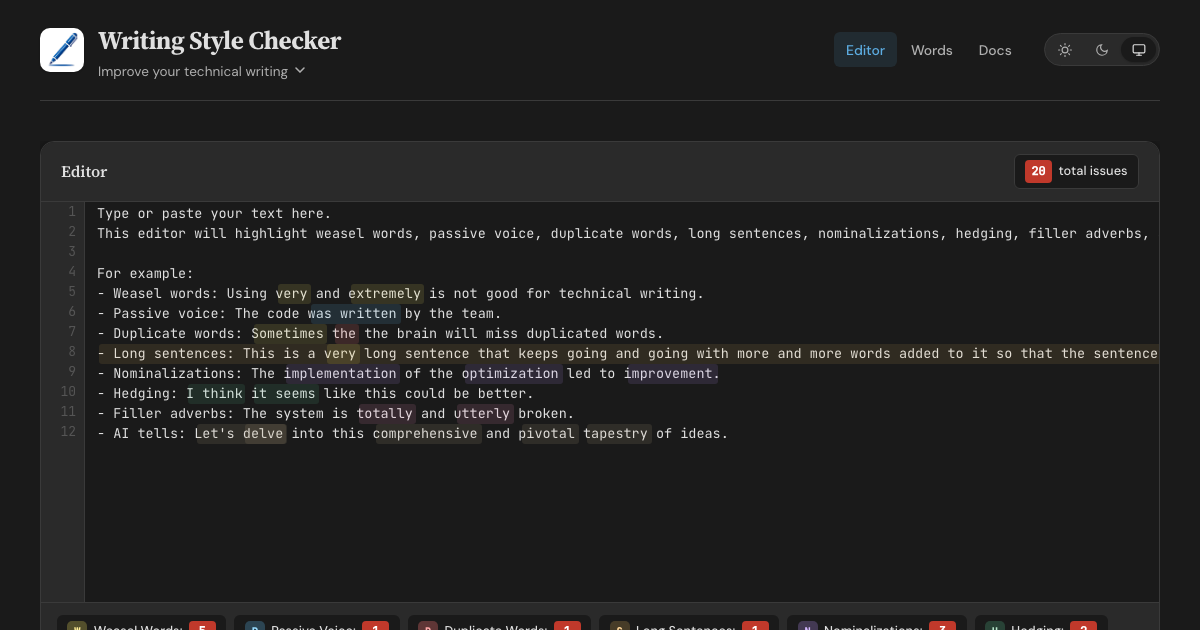Viewport: 1200px width, 630px height.
Task: Select system theme monitor icon
Action: click(1138, 50)
